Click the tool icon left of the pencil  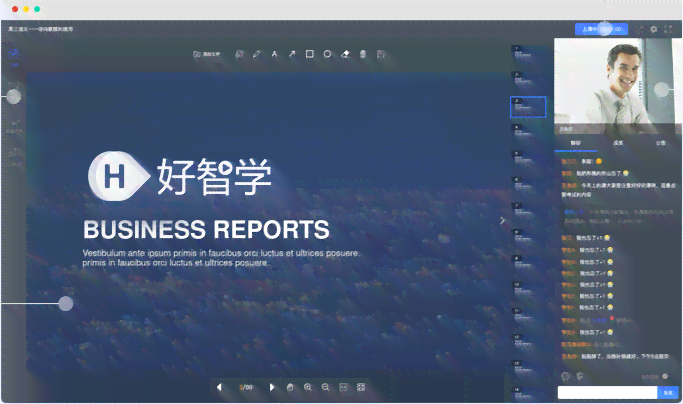coord(239,54)
